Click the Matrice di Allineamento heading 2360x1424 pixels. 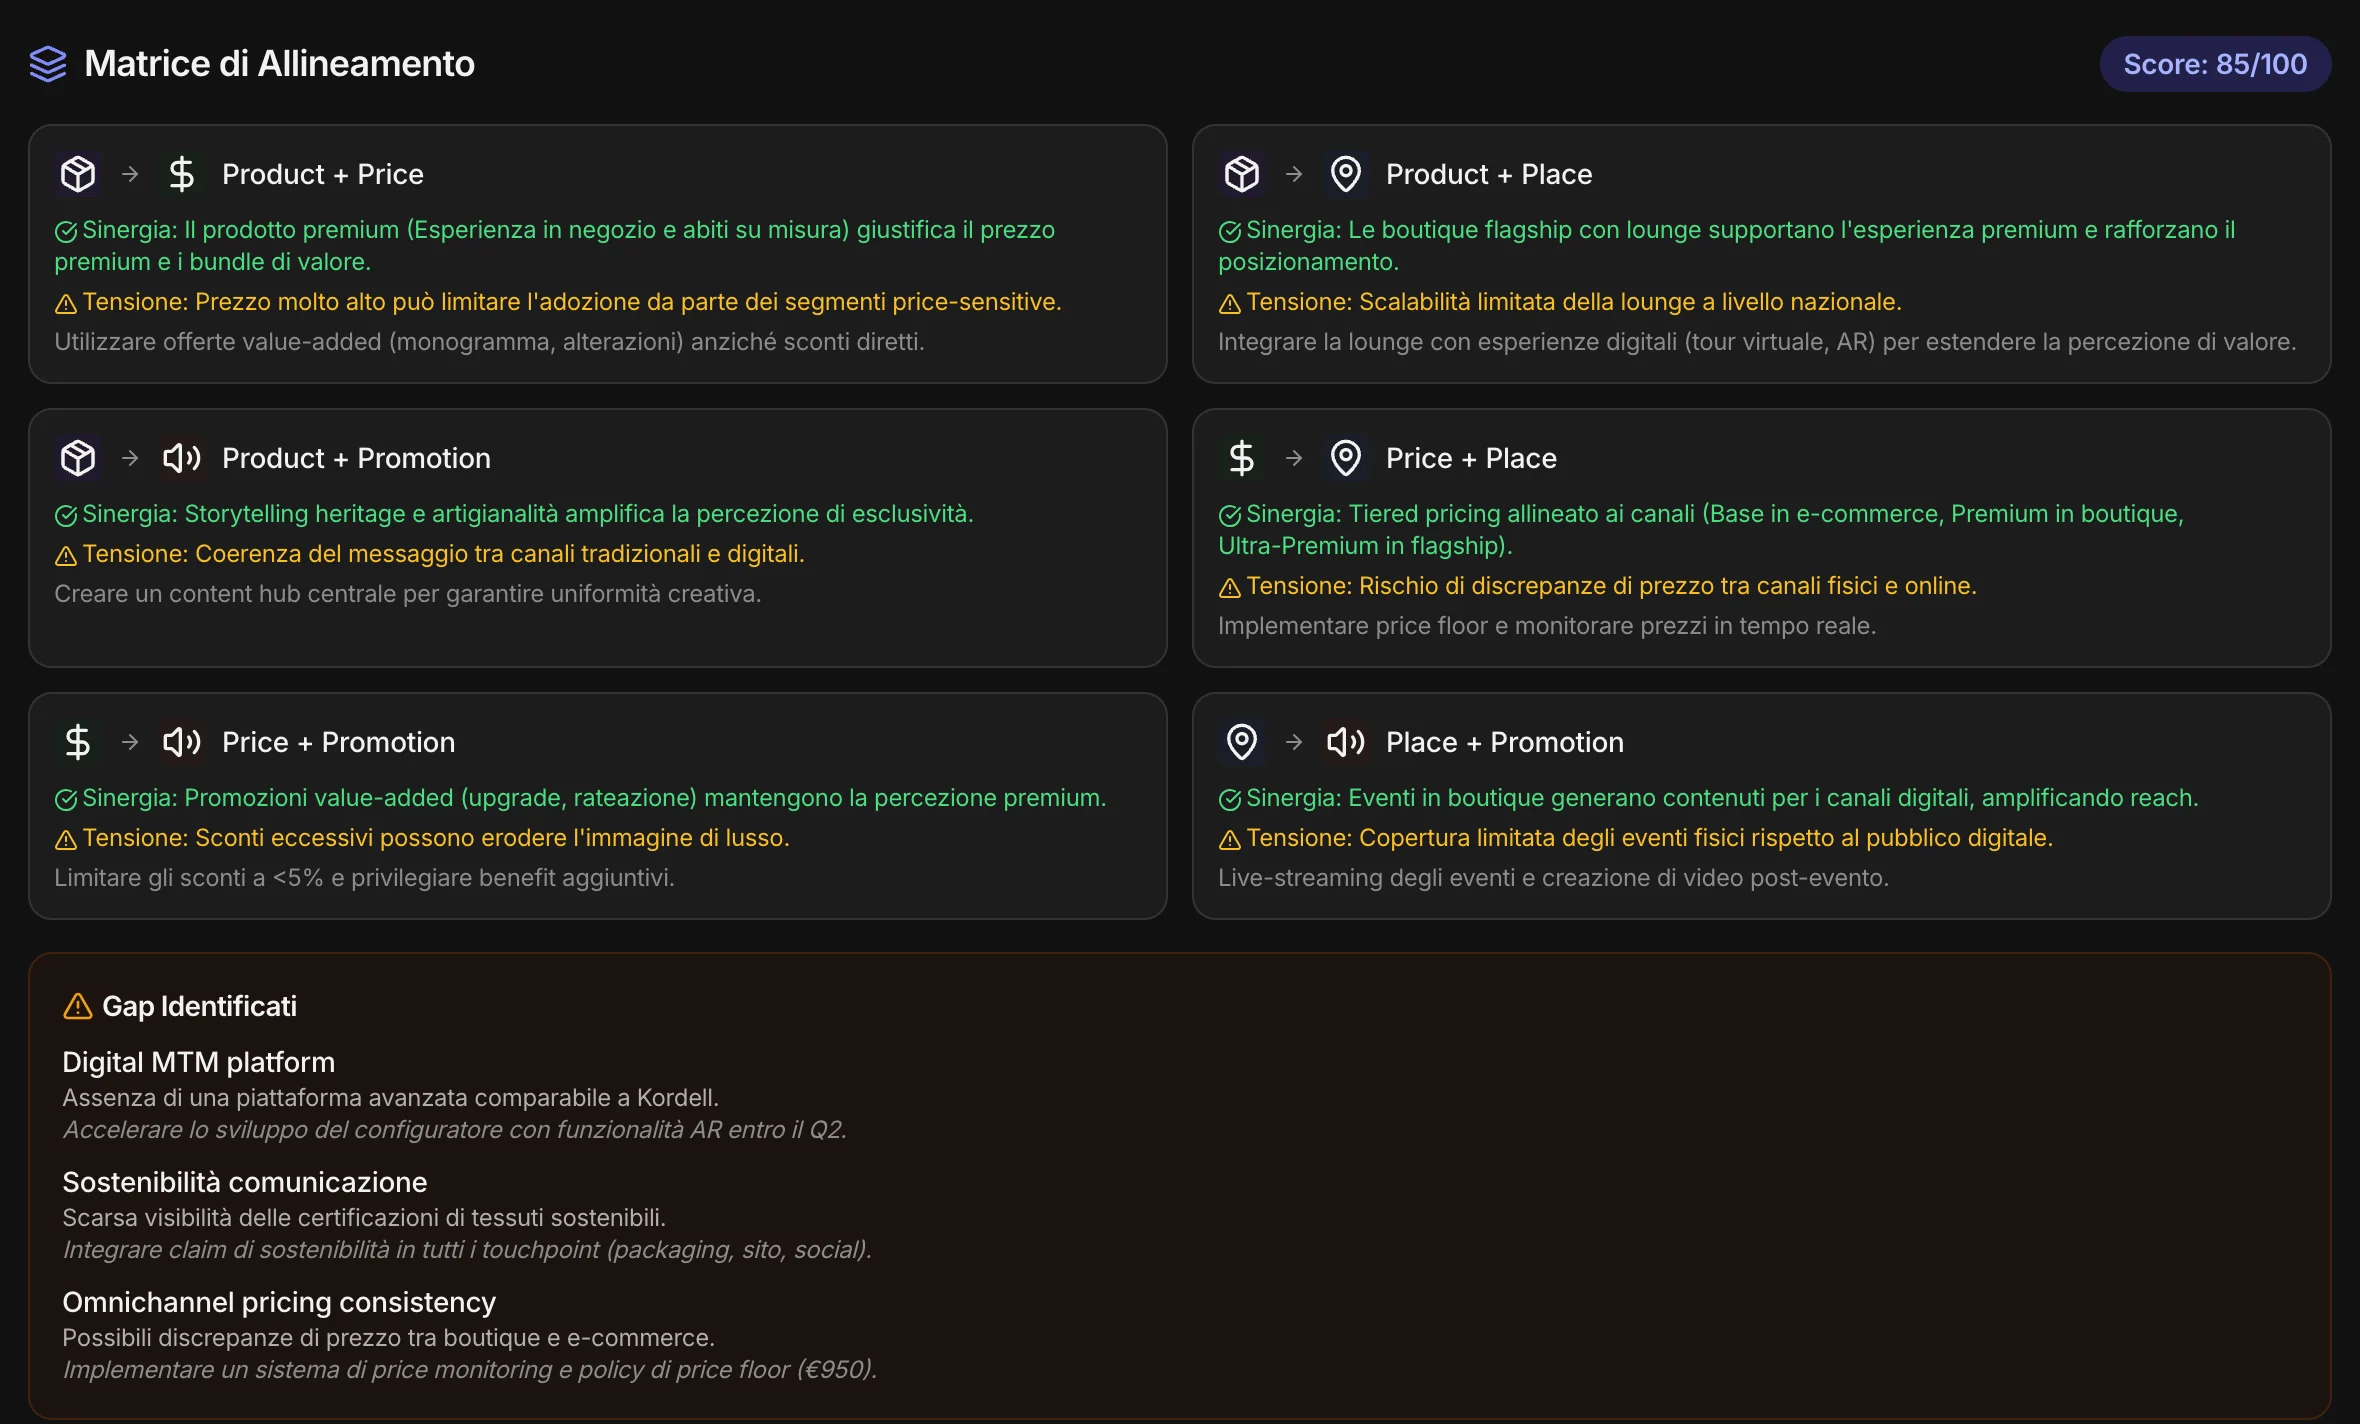pyautogui.click(x=279, y=64)
